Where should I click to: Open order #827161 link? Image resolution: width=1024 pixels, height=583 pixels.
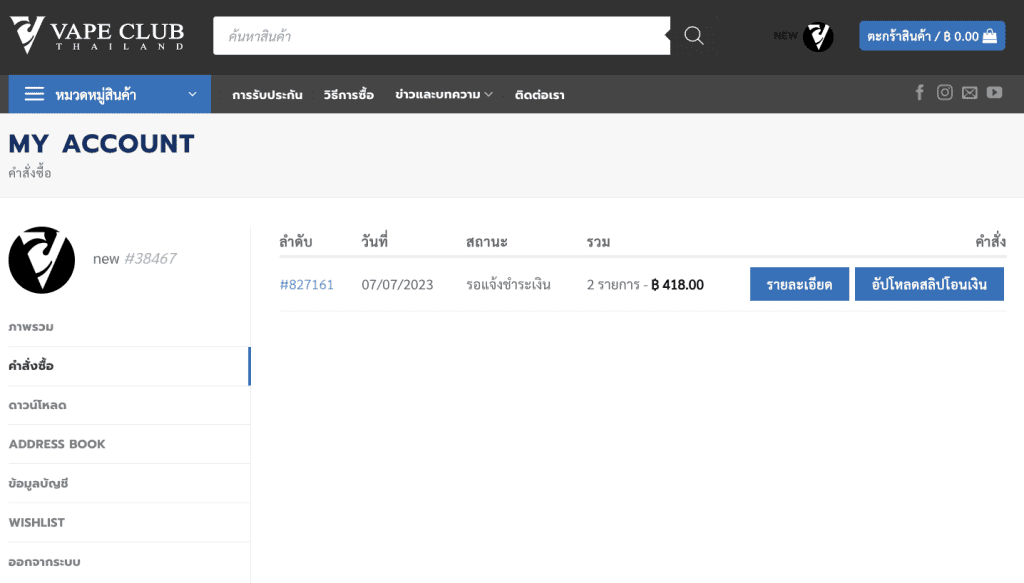pos(307,284)
